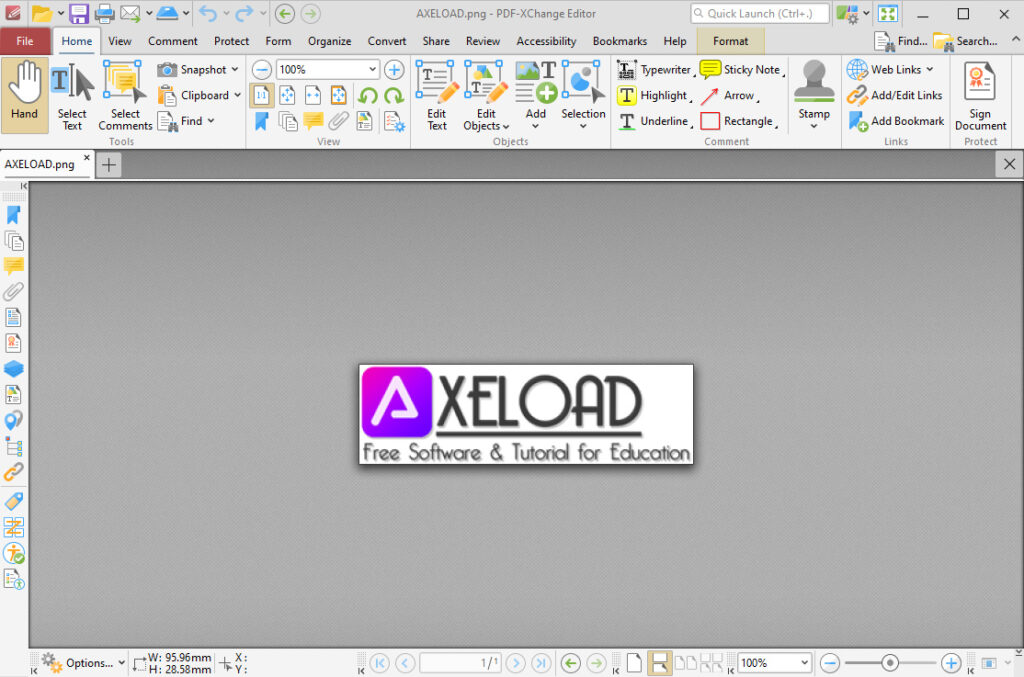Go to the last page
This screenshot has width=1024, height=677.
(541, 663)
